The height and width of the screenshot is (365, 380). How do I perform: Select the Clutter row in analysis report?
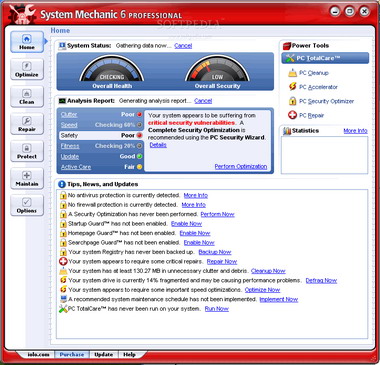point(101,114)
